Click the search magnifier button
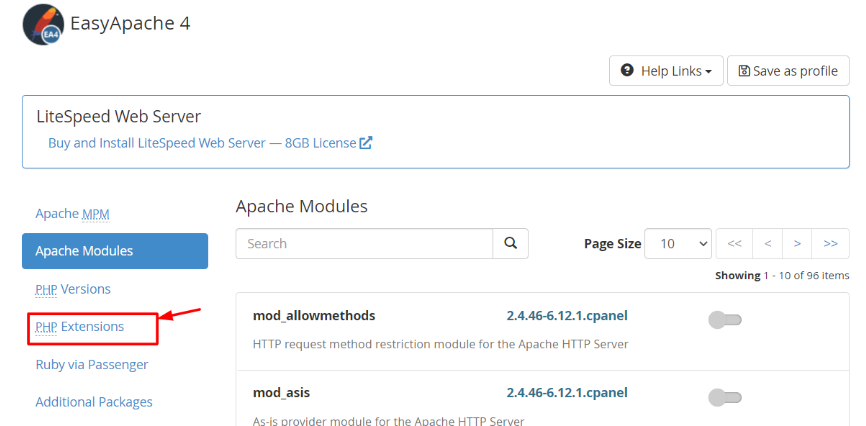 pyautogui.click(x=510, y=244)
